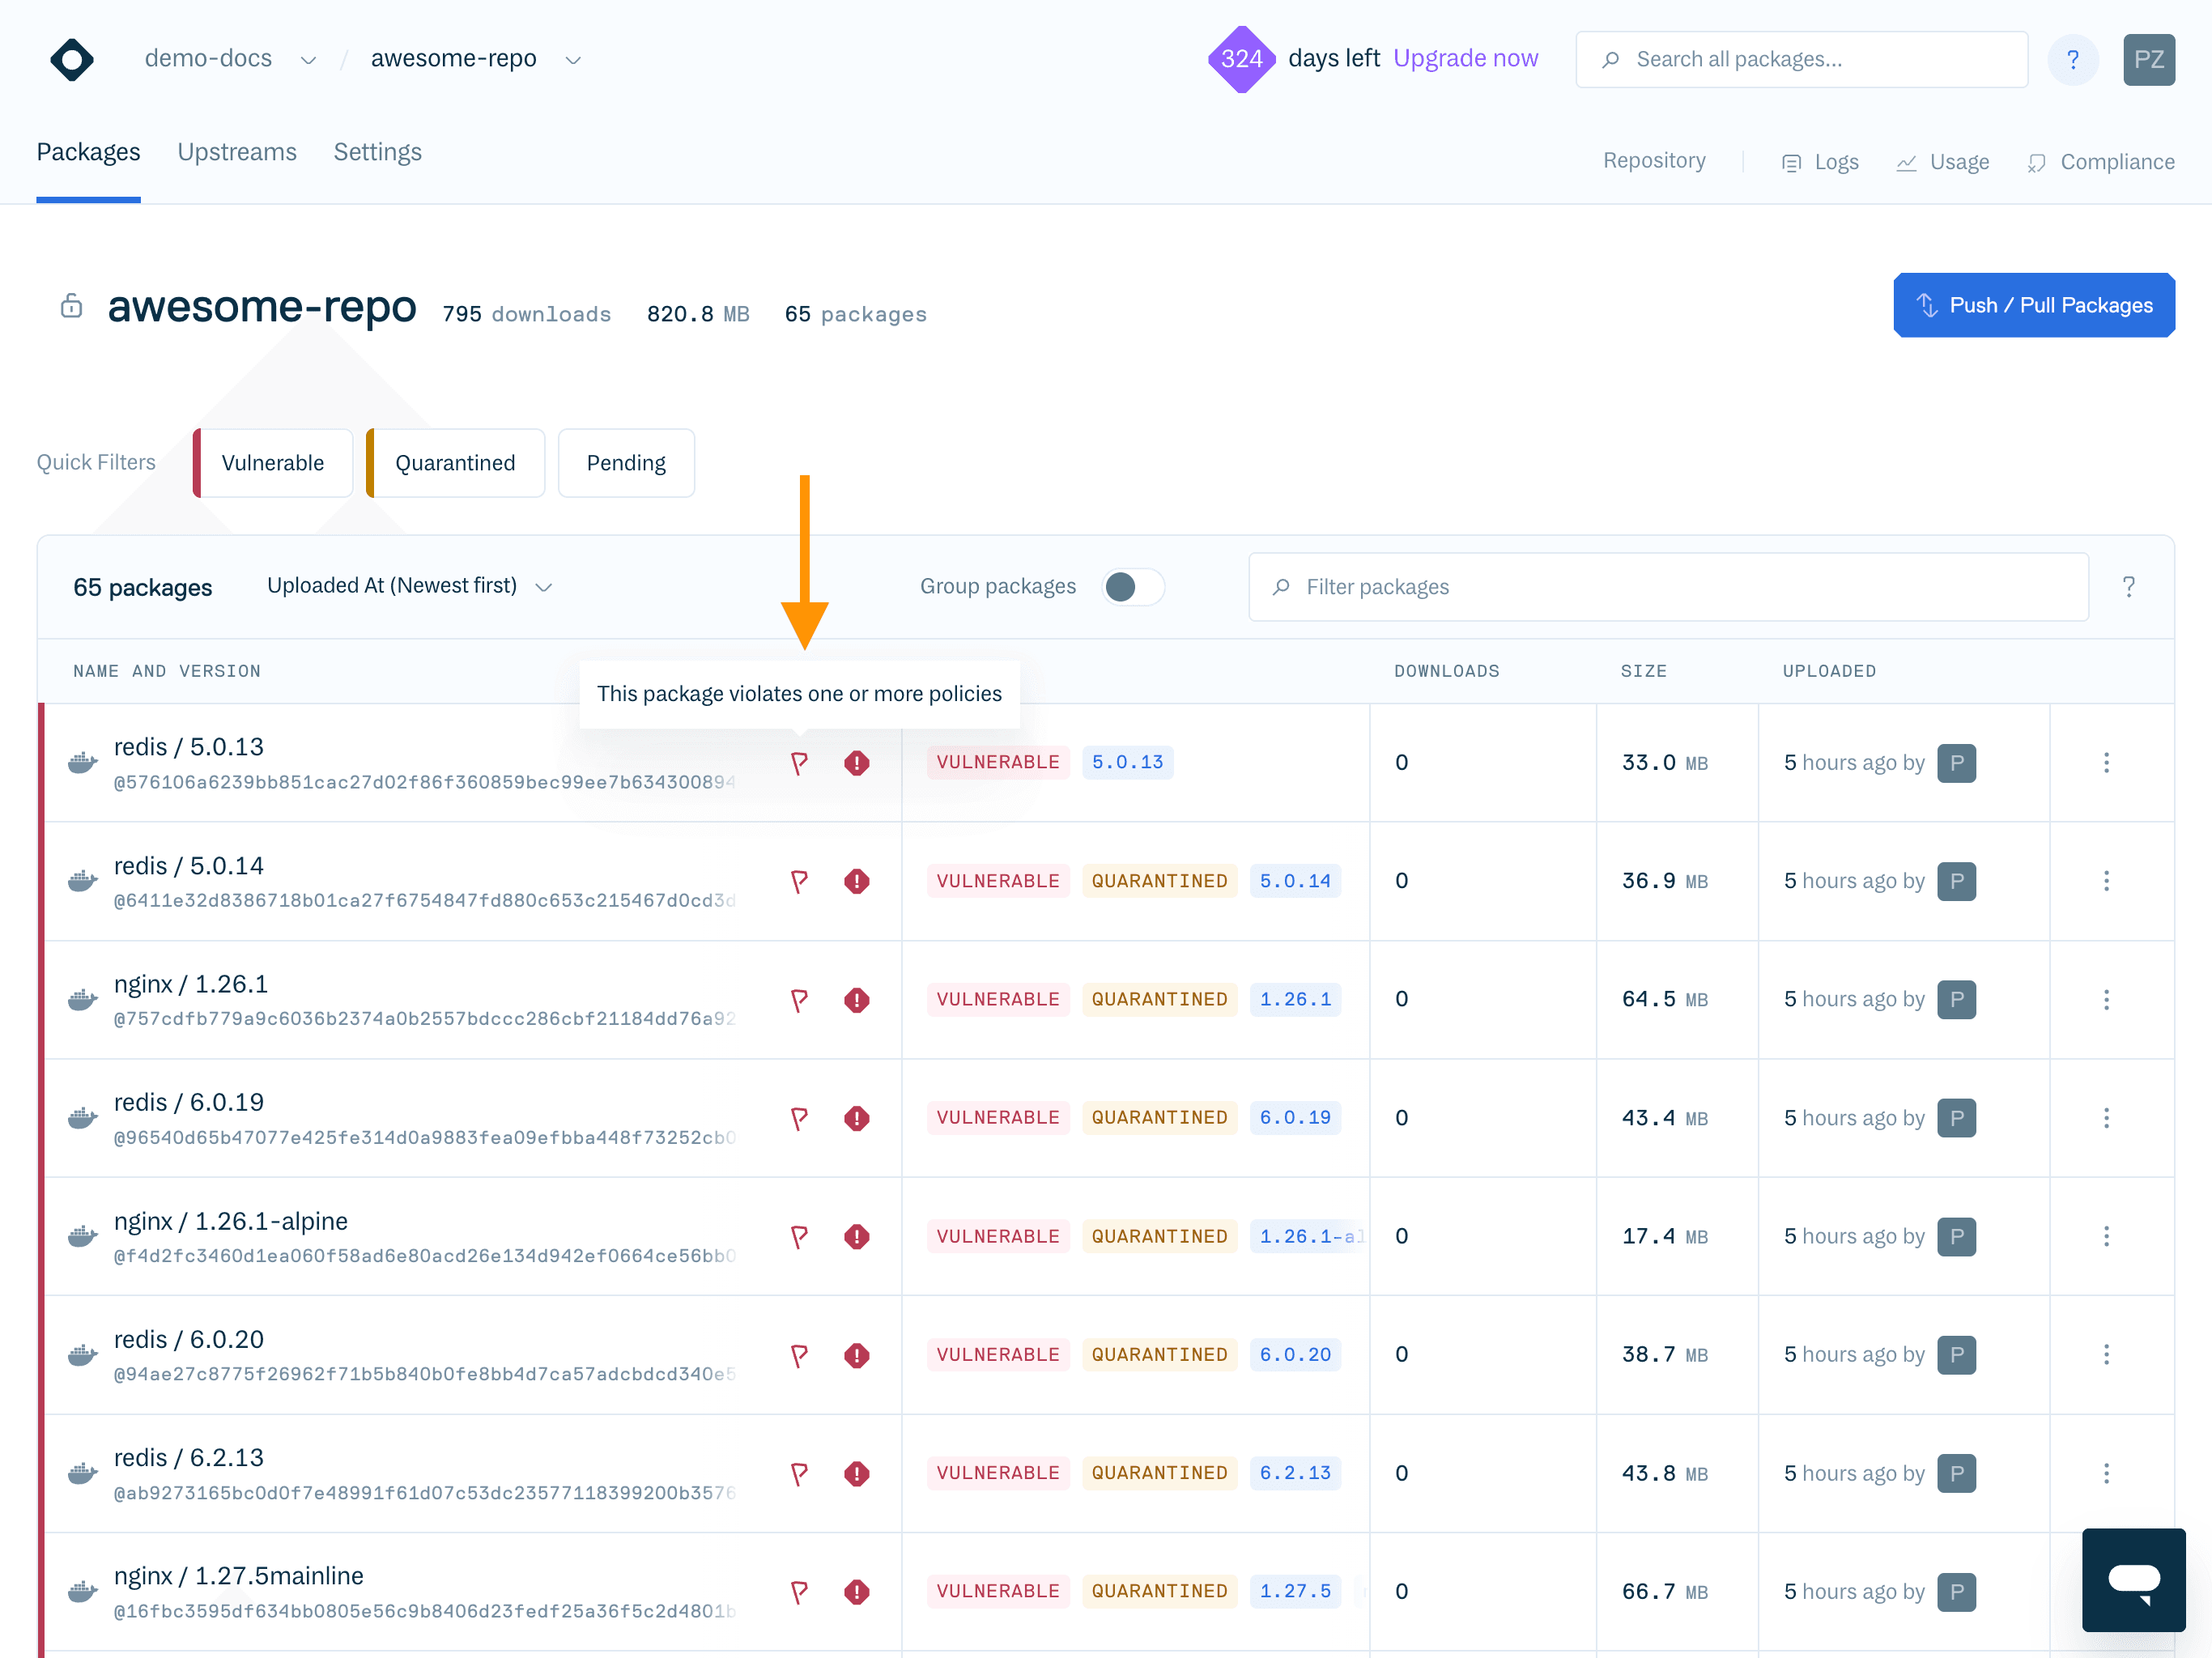The image size is (2212, 1658).
Task: Click the Cloudsmith logo icon
Action: click(72, 60)
